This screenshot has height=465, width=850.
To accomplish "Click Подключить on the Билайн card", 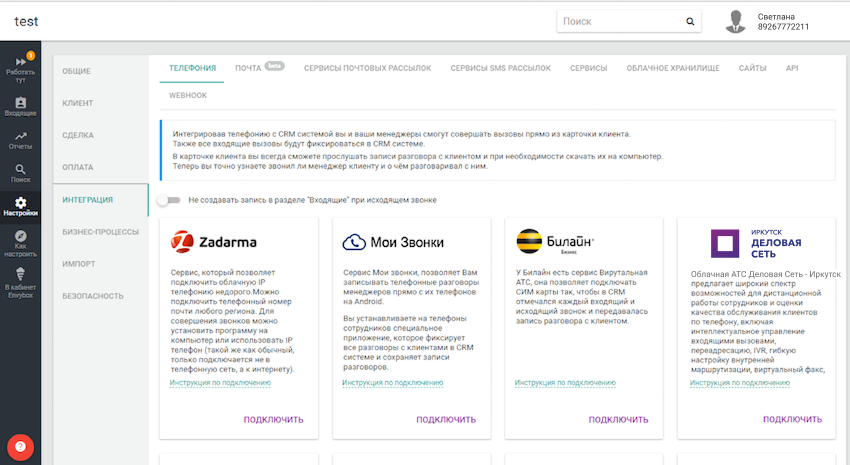I will [619, 419].
